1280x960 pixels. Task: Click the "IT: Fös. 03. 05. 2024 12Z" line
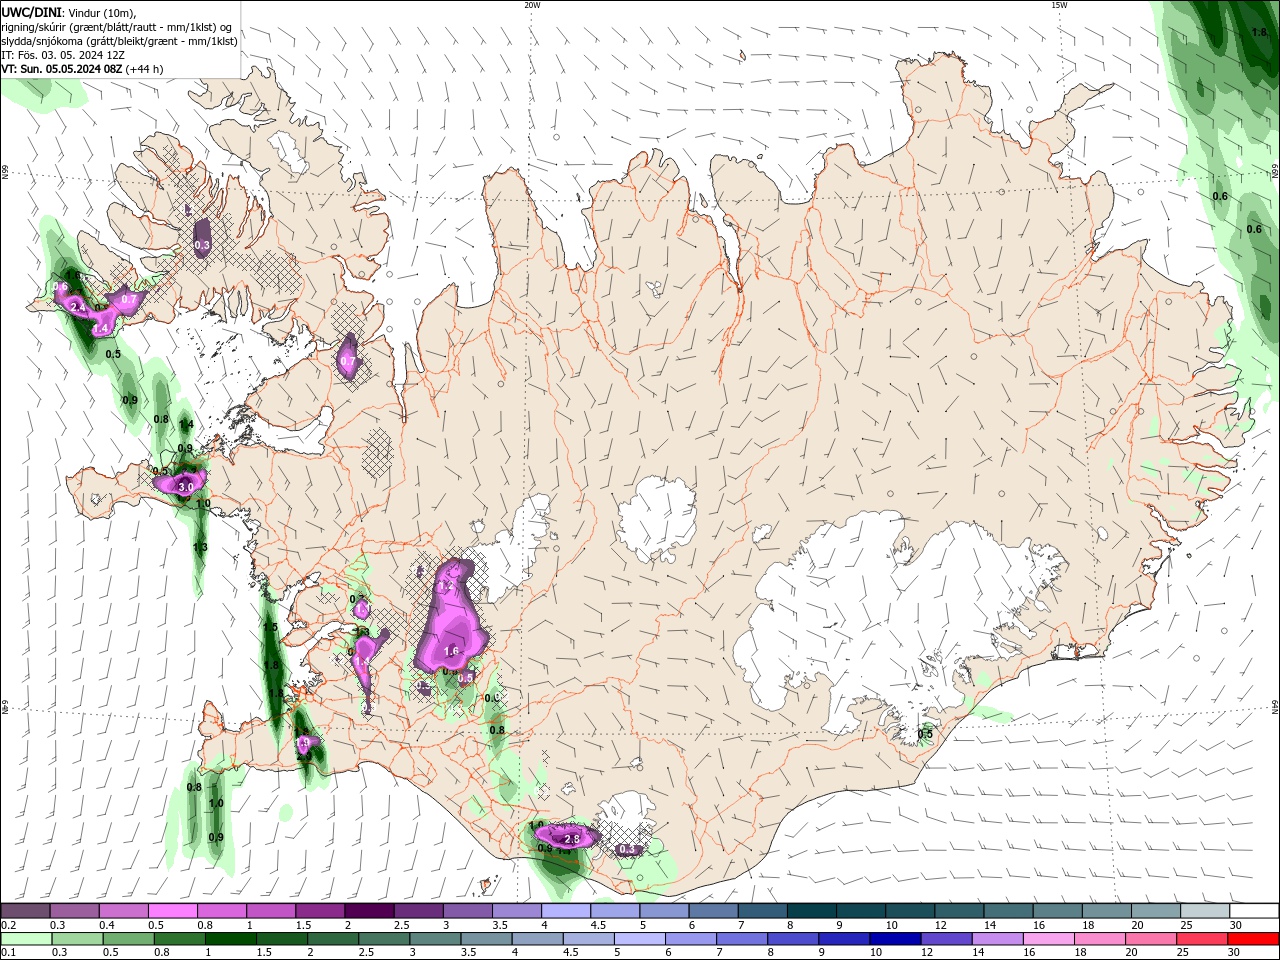point(63,55)
